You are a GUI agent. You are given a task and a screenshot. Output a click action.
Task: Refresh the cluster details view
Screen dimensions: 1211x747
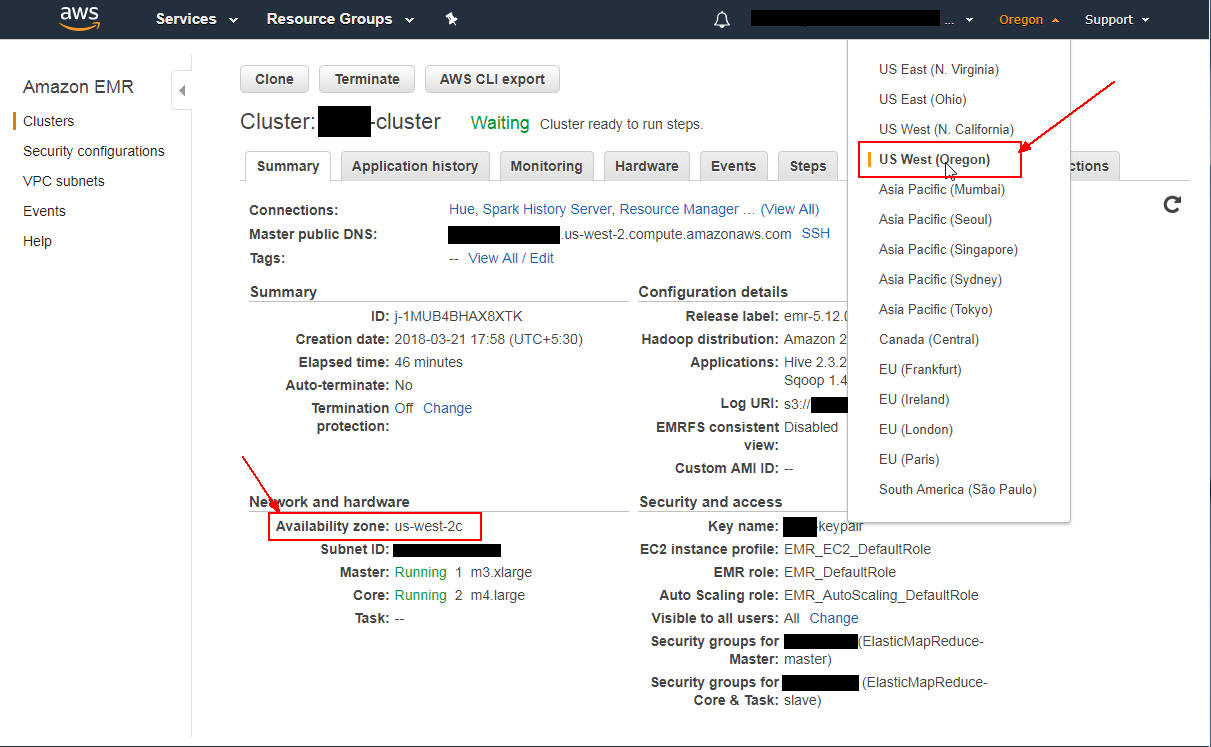tap(1171, 204)
